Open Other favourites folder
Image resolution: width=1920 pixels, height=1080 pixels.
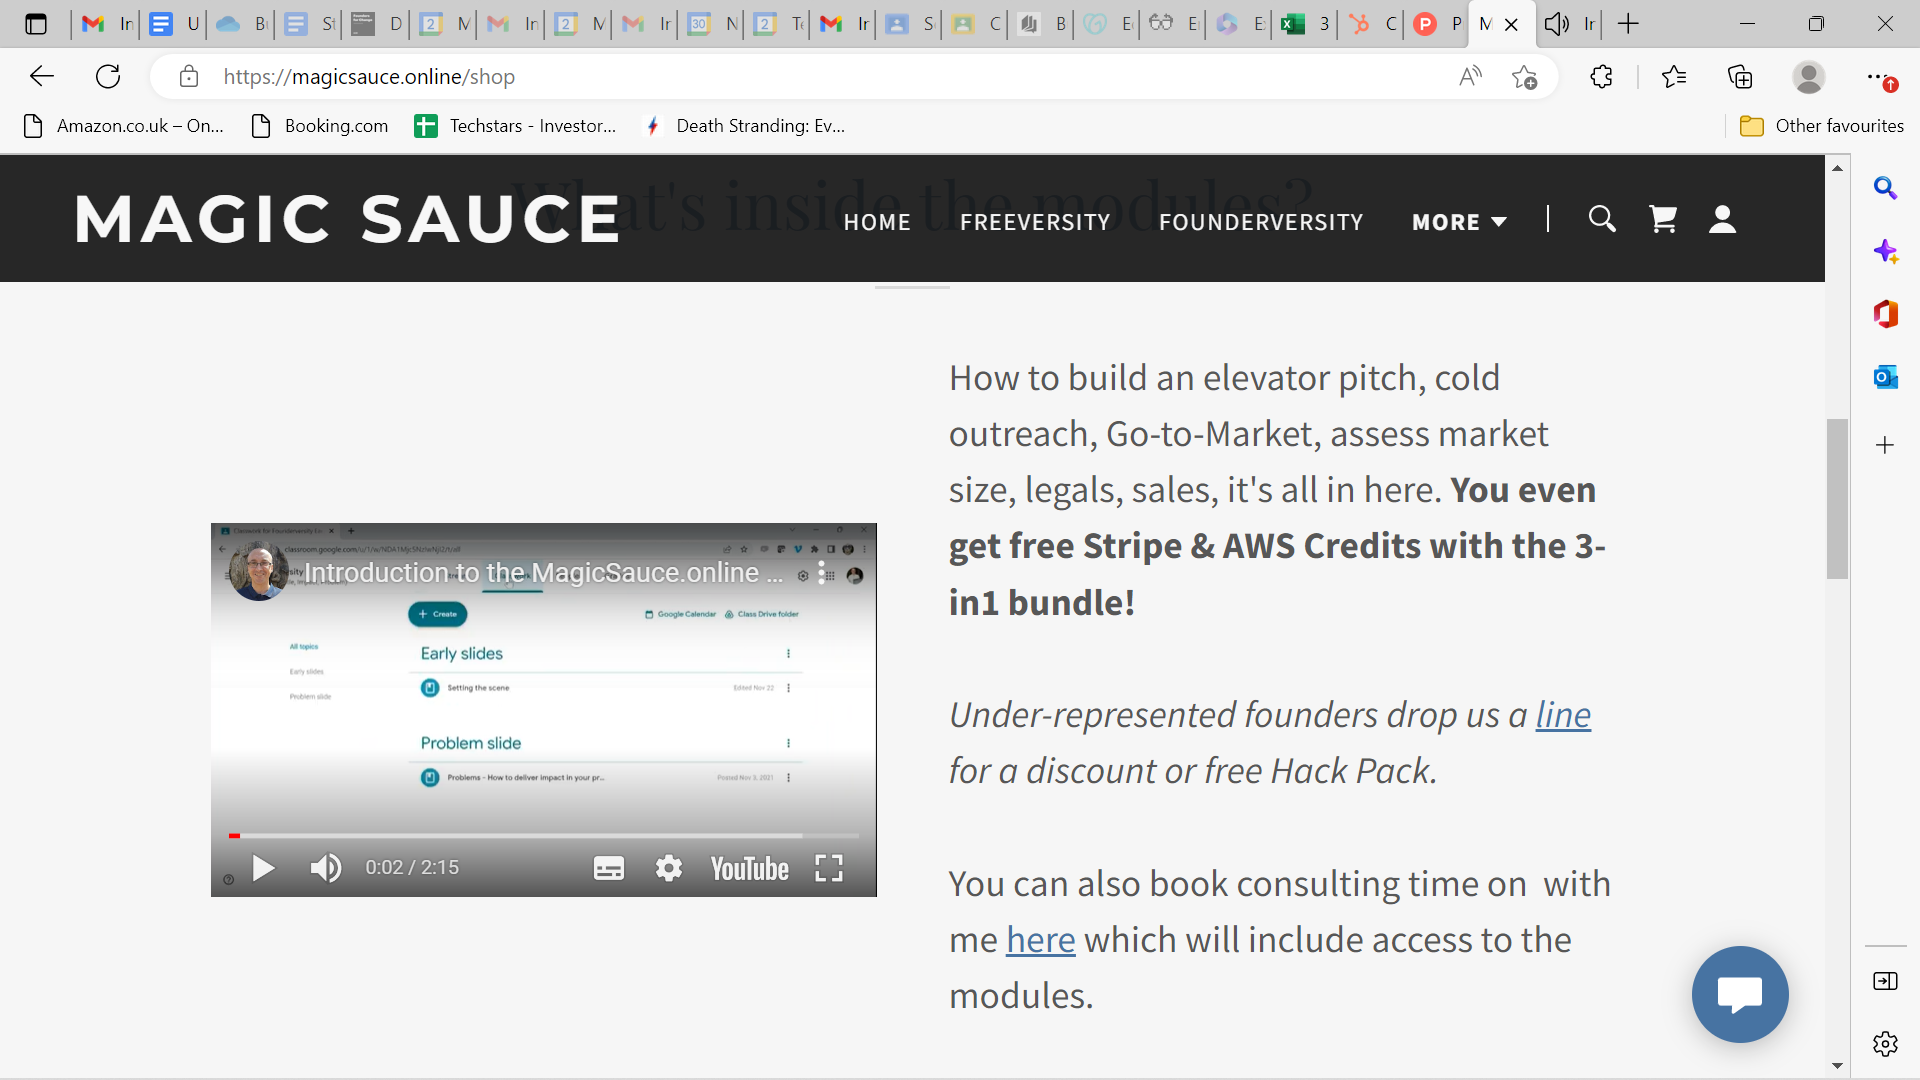pos(1822,126)
